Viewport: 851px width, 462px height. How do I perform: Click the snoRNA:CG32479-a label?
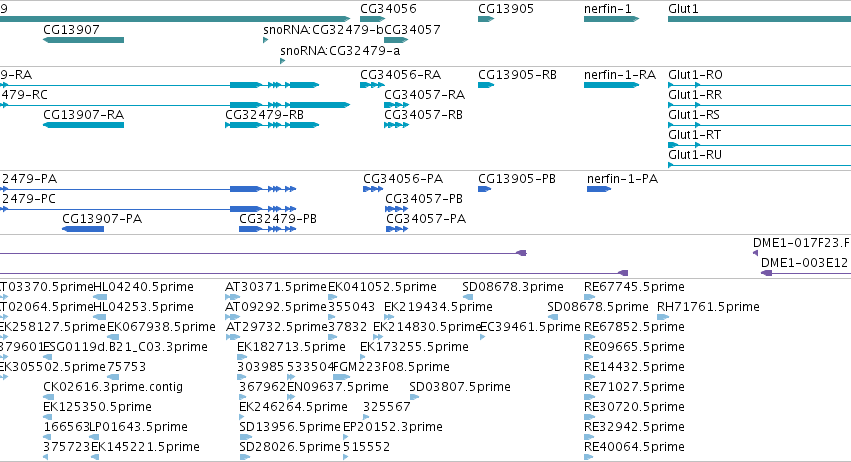tap(340, 50)
